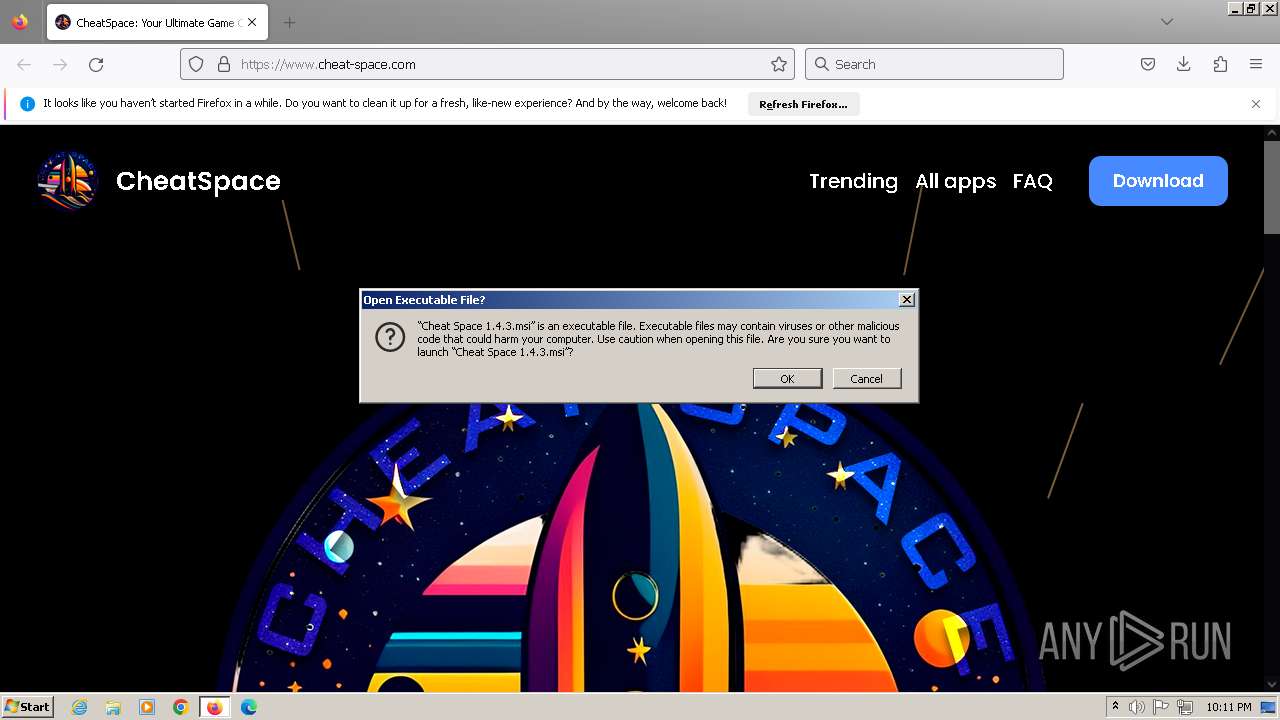Open the Trending nav link
This screenshot has width=1280, height=720.
point(853,181)
